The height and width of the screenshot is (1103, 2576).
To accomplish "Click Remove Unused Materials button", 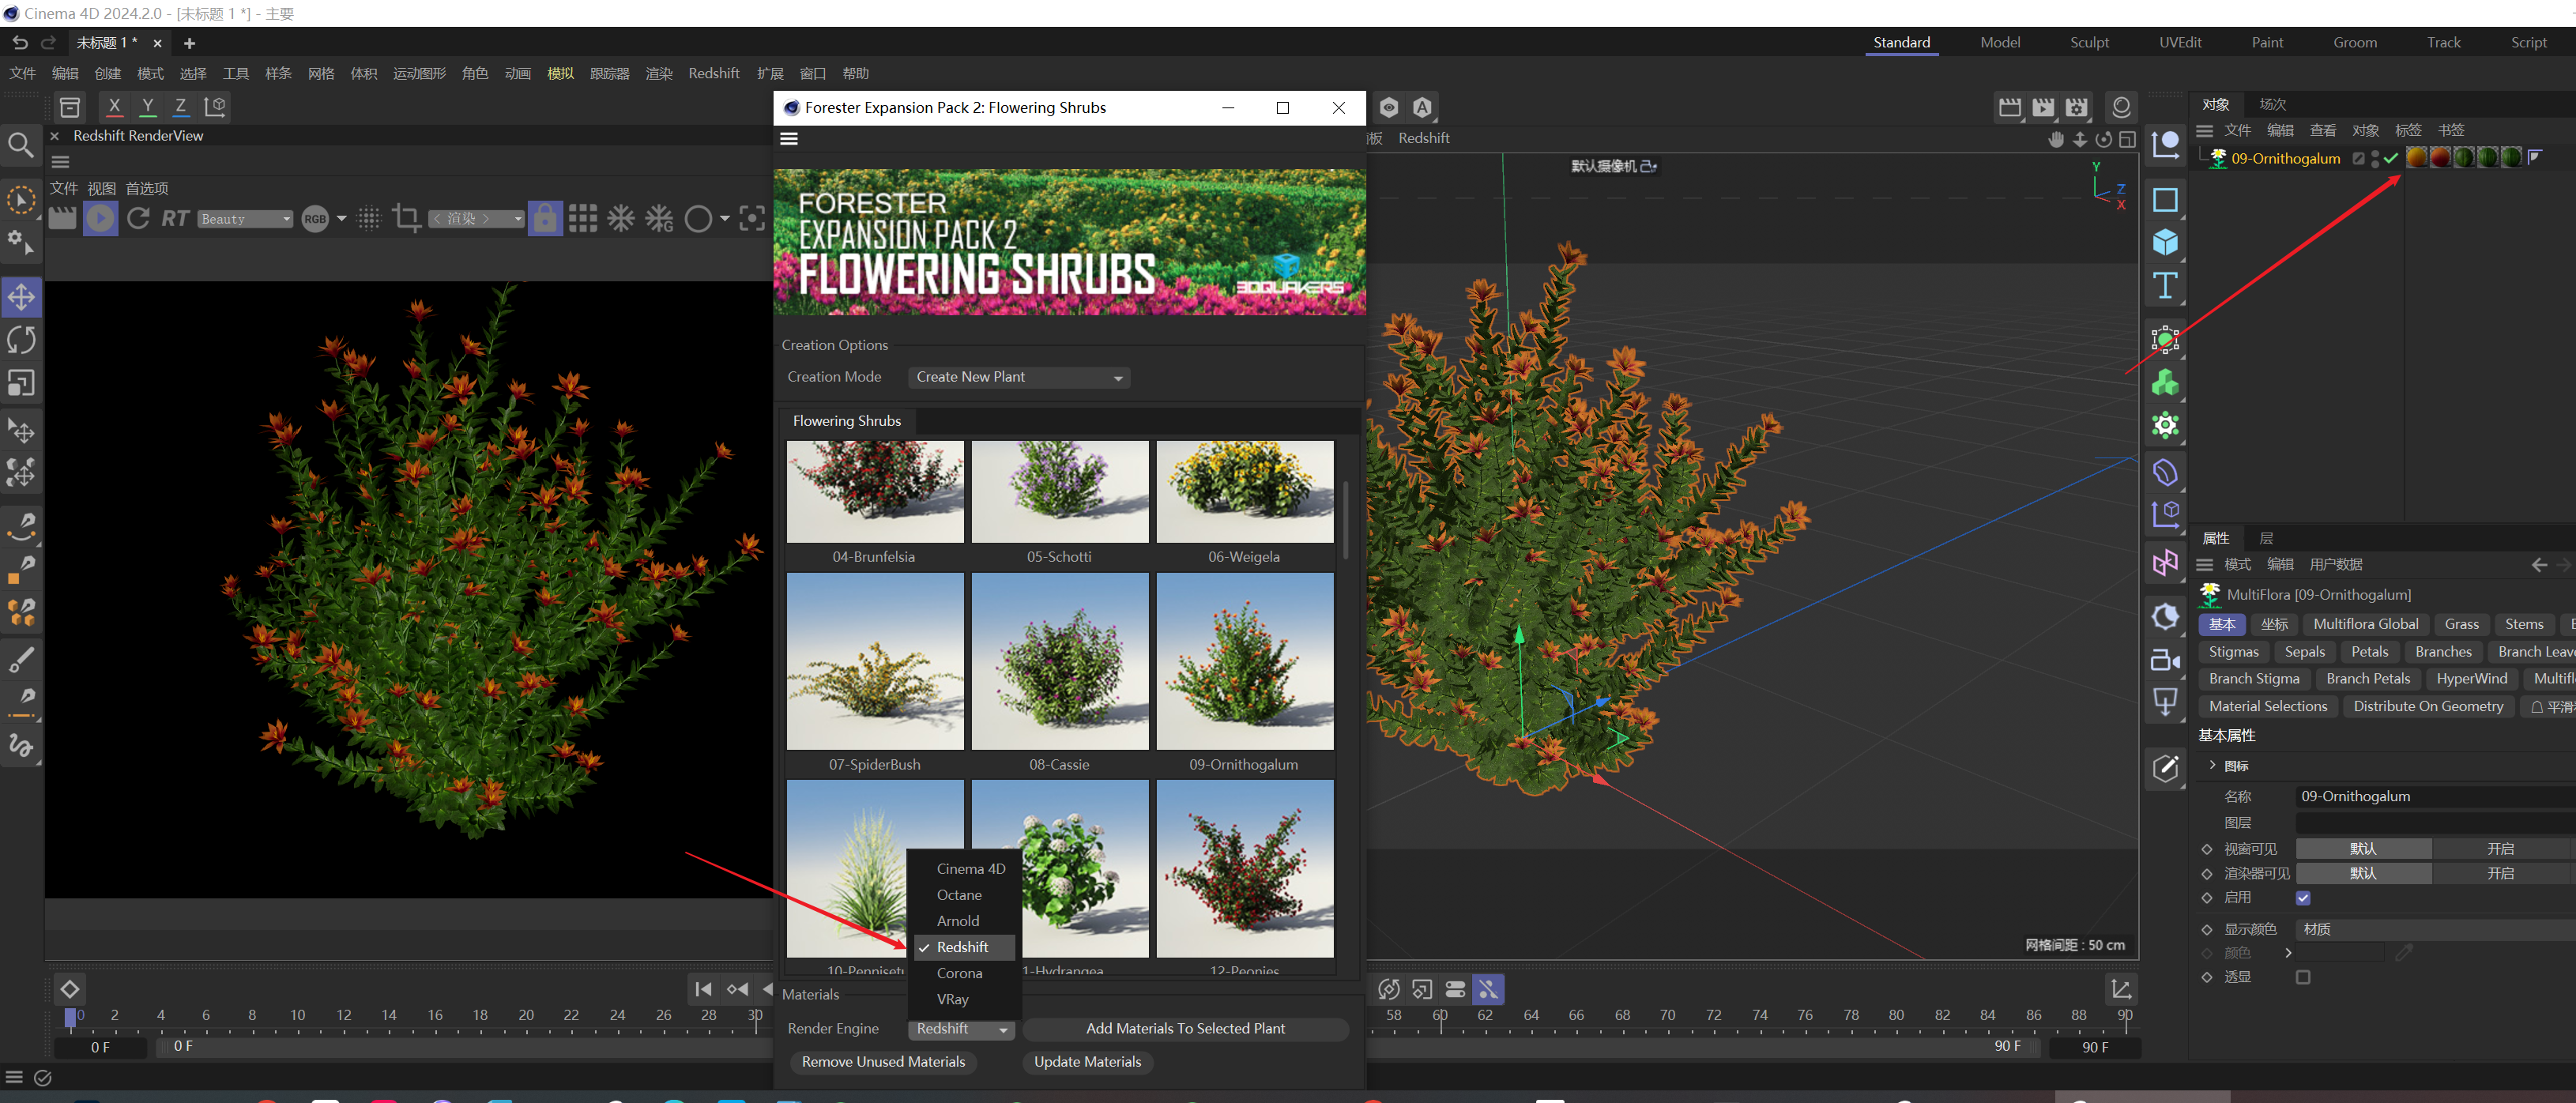I will pos(883,1062).
